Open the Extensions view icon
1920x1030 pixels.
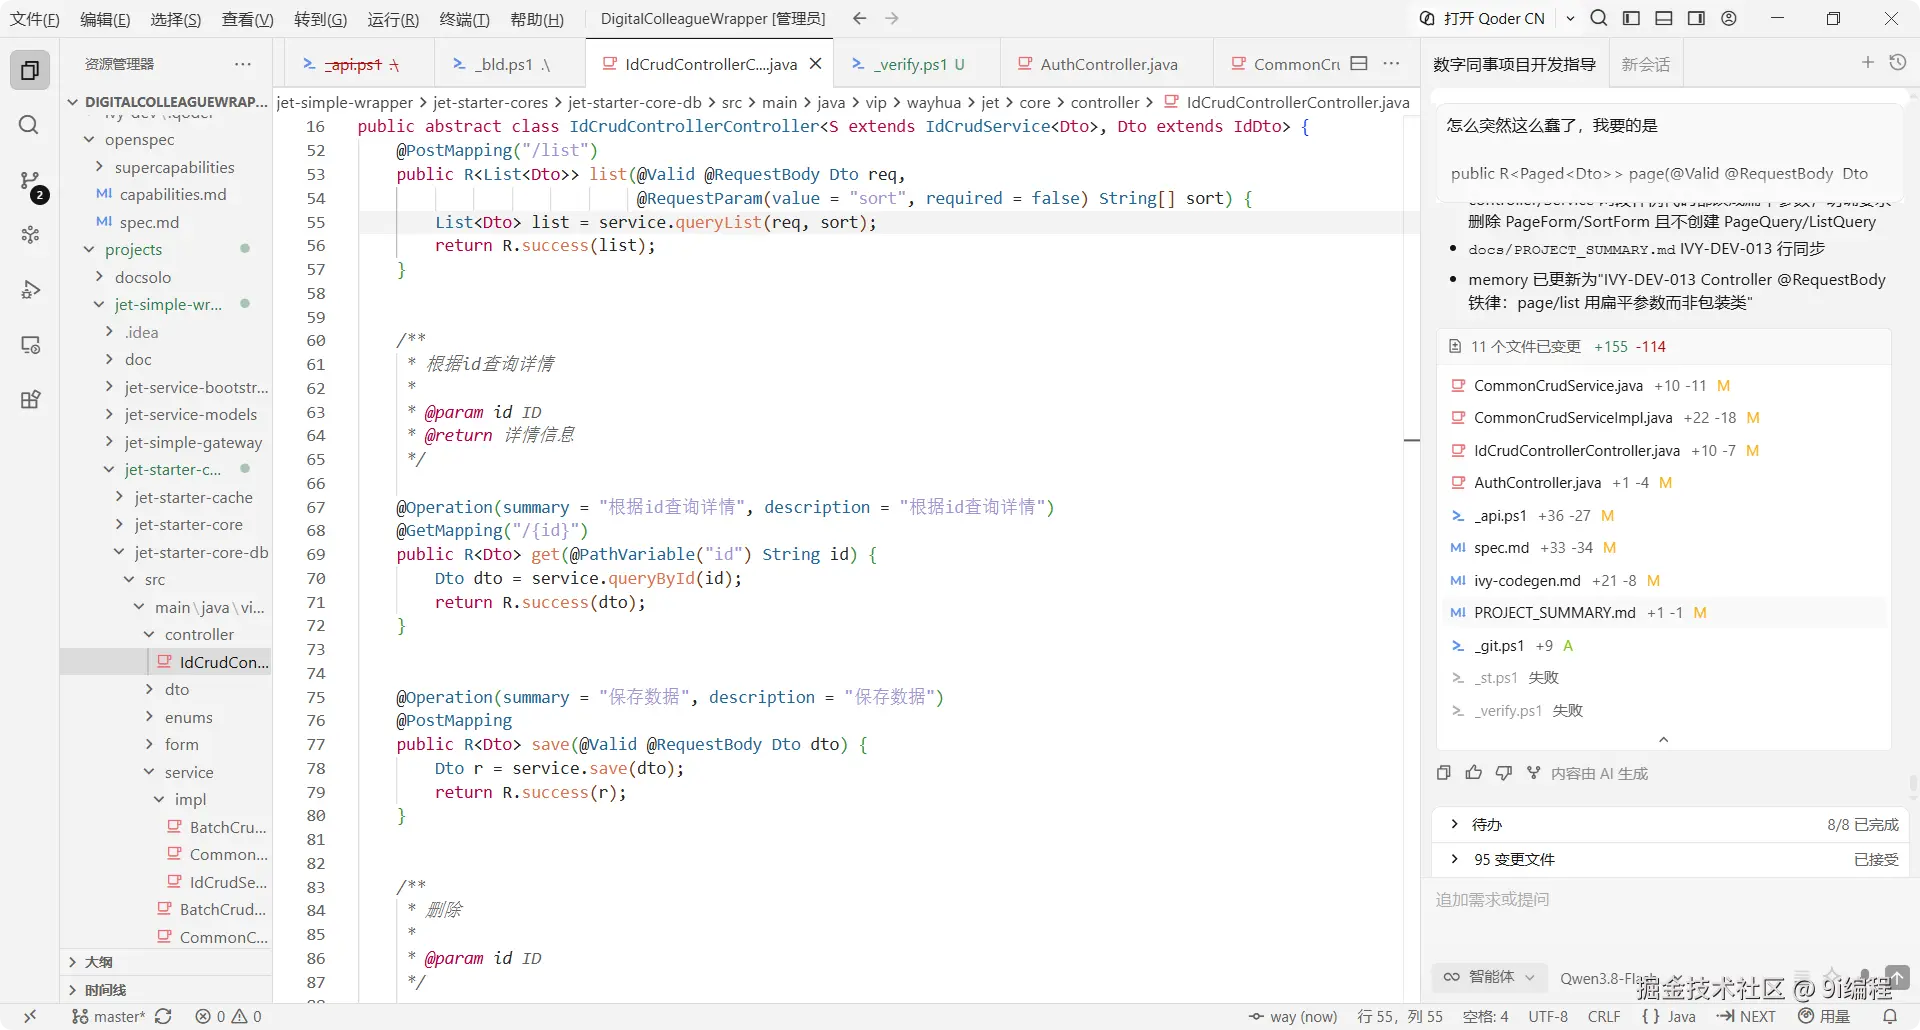pos(30,400)
